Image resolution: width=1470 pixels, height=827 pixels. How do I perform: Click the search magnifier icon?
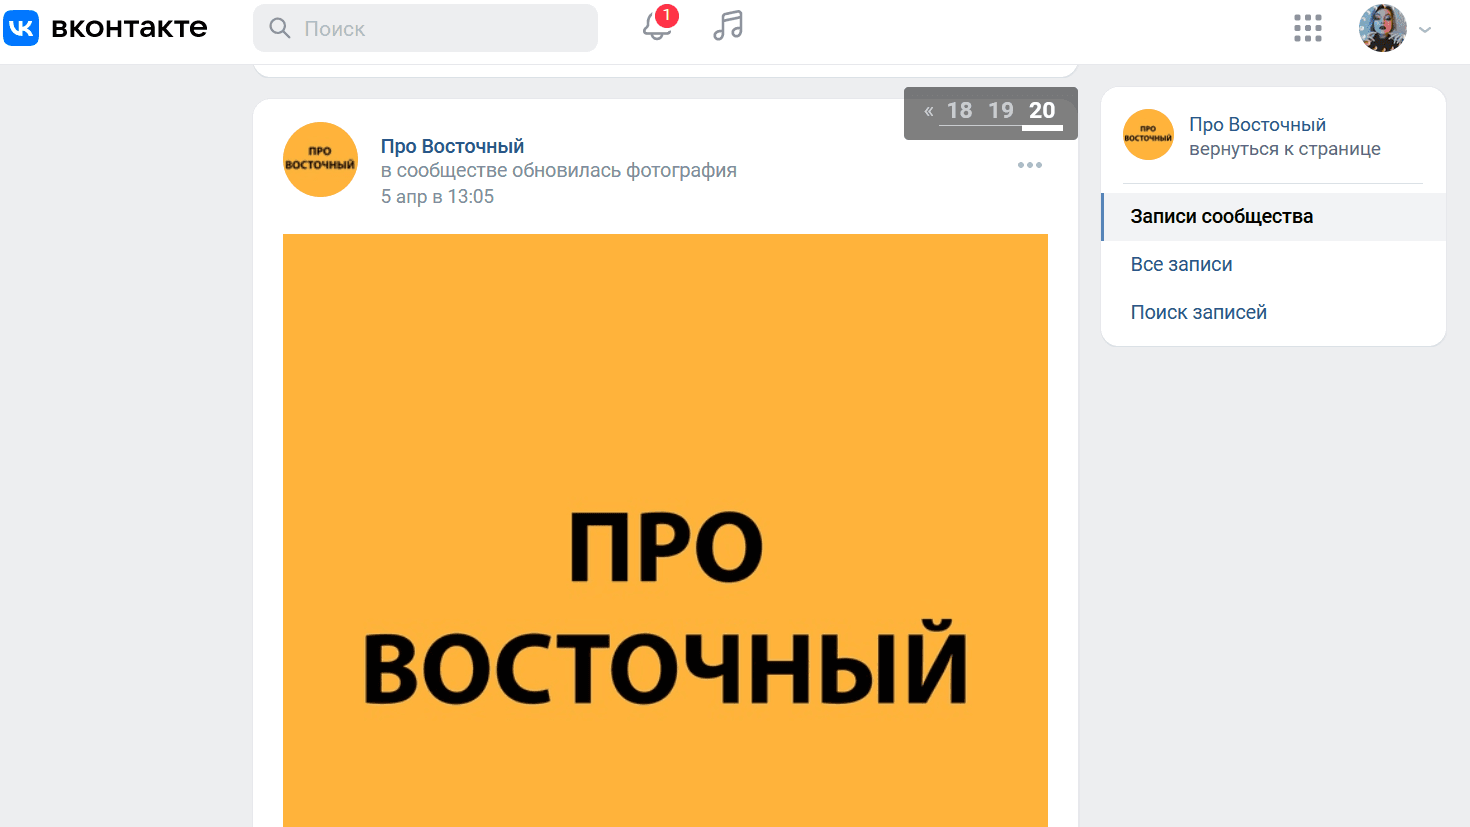click(280, 29)
